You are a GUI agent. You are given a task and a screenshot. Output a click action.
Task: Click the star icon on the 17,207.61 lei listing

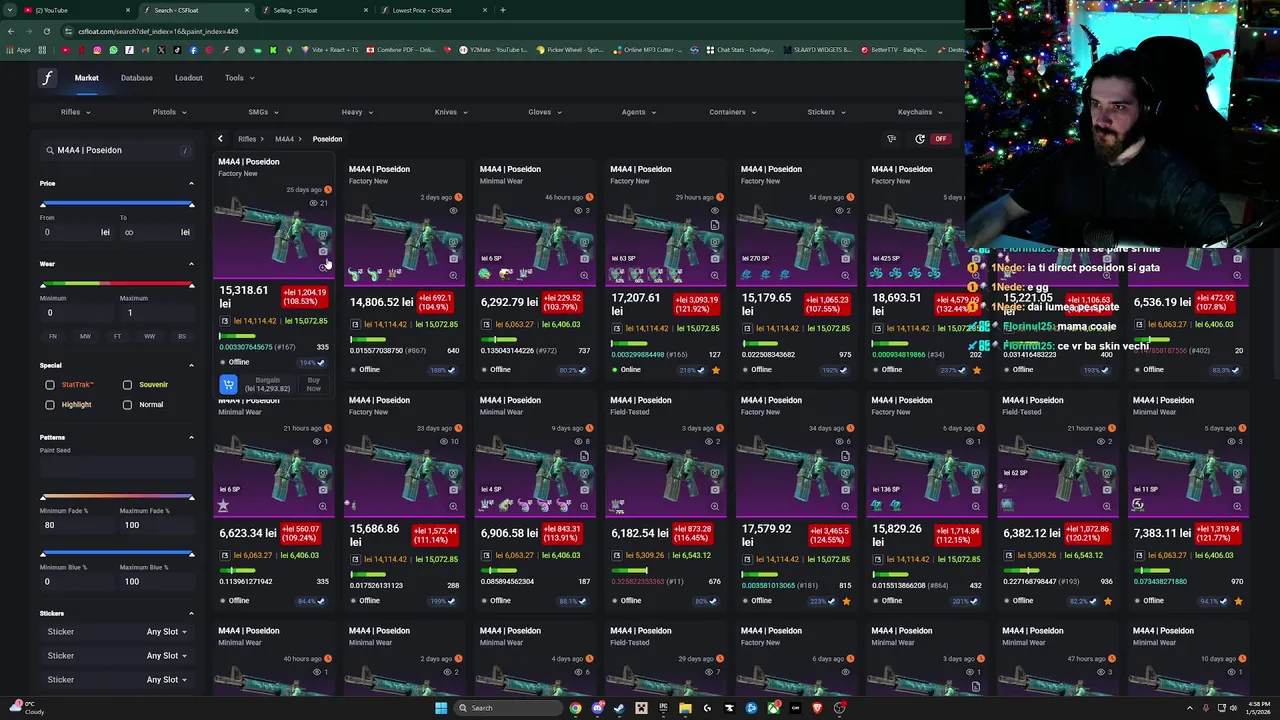pyautogui.click(x=716, y=370)
